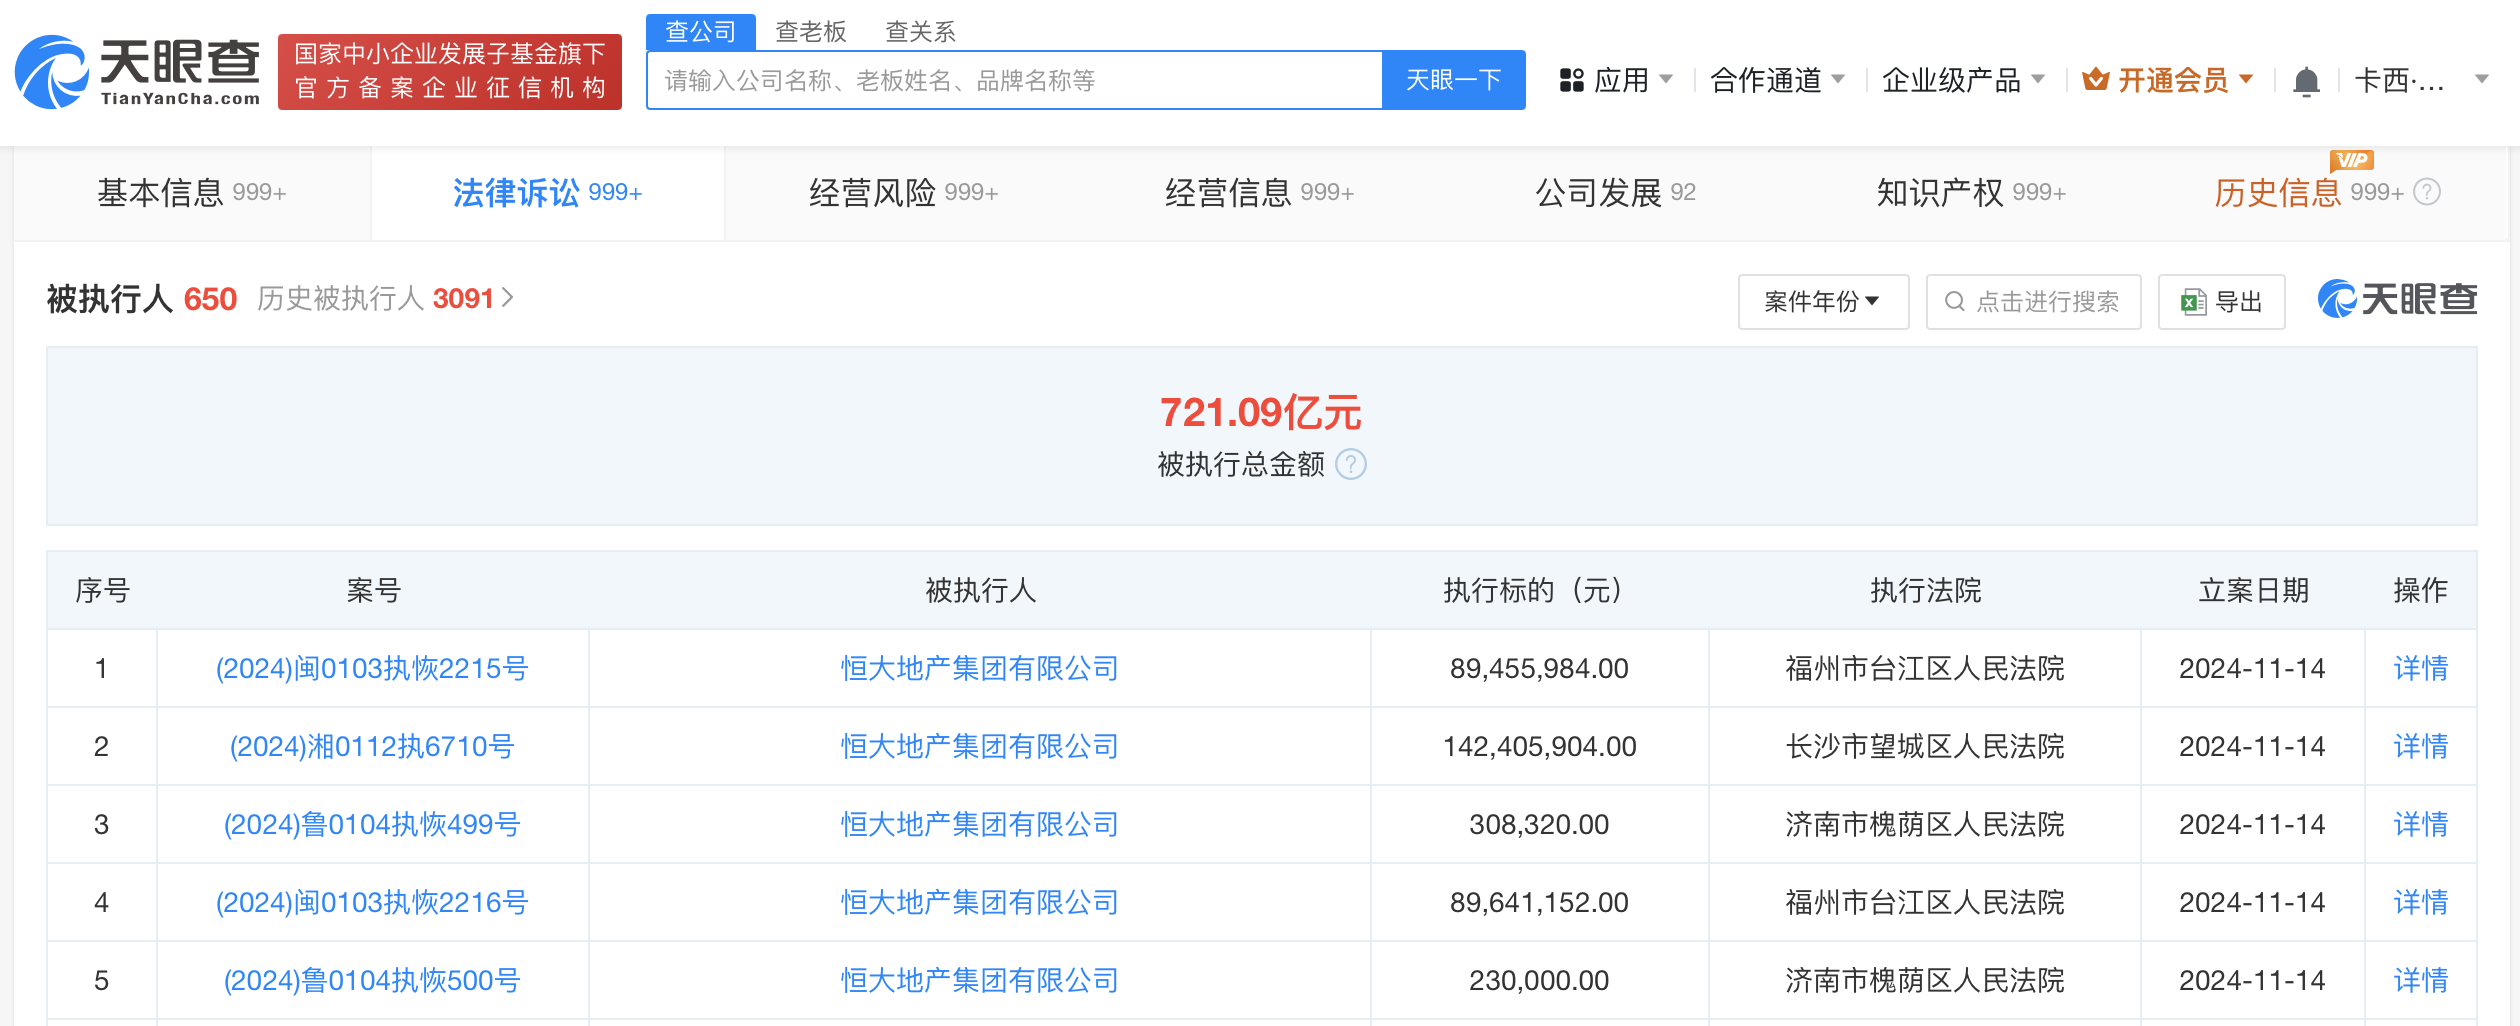The image size is (2520, 1026).
Task: Click the grid icon beside 应用
Action: (x=1570, y=79)
